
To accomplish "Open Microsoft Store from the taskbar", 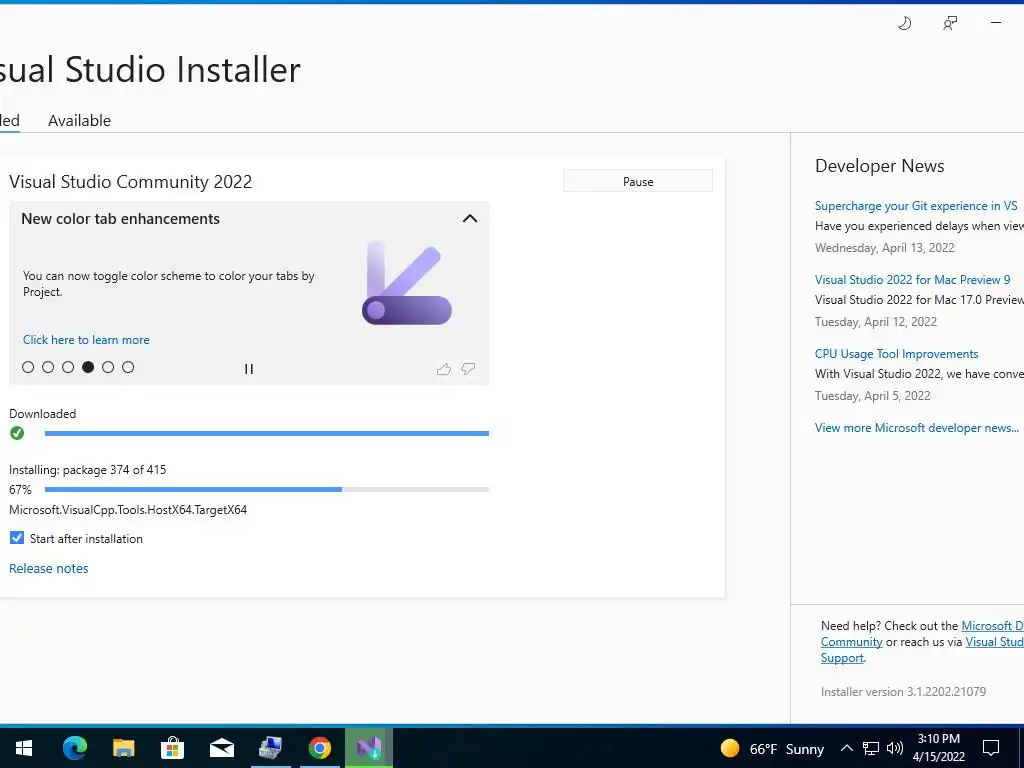I will [x=172, y=748].
